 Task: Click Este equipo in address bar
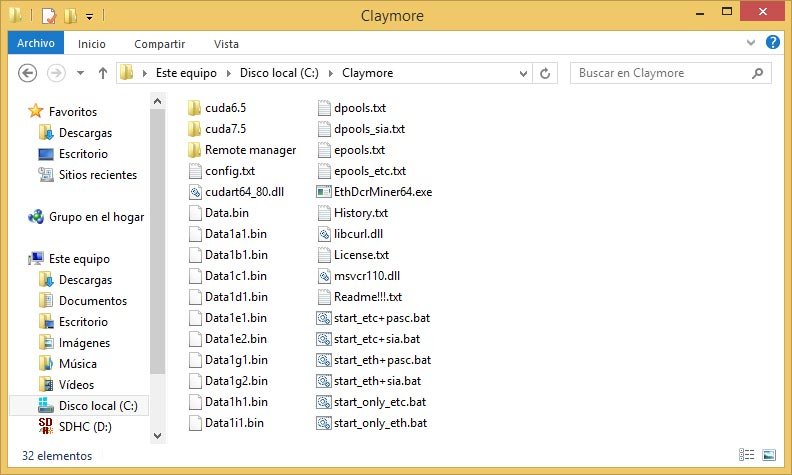click(x=186, y=73)
